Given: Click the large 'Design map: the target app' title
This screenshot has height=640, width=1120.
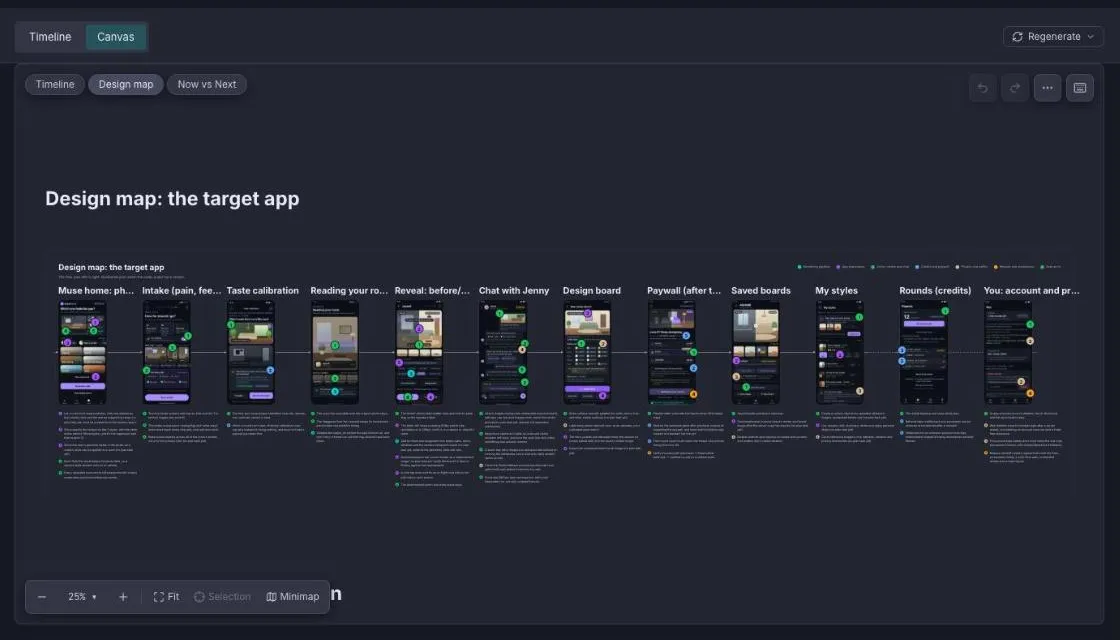Looking at the screenshot, I should point(172,199).
